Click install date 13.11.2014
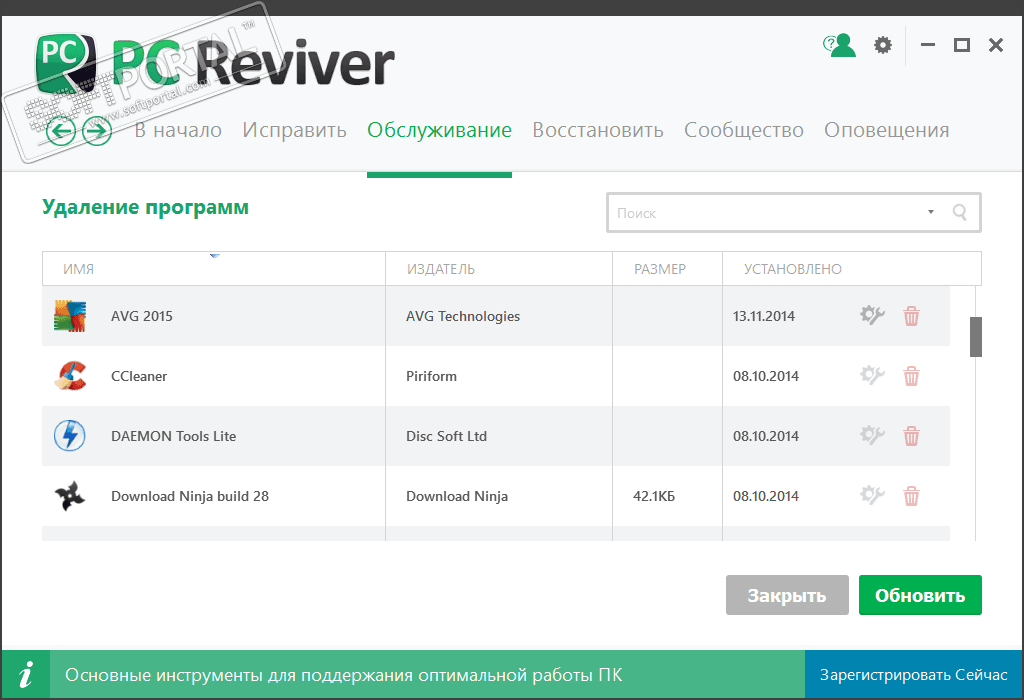The height and width of the screenshot is (700, 1024). point(764,316)
